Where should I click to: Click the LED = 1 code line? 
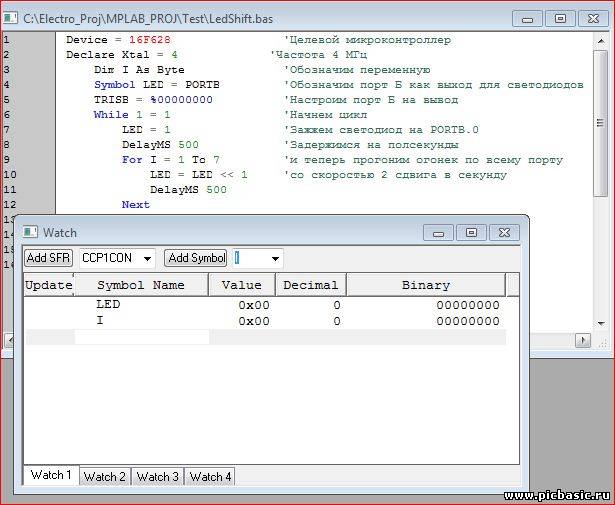(x=146, y=130)
